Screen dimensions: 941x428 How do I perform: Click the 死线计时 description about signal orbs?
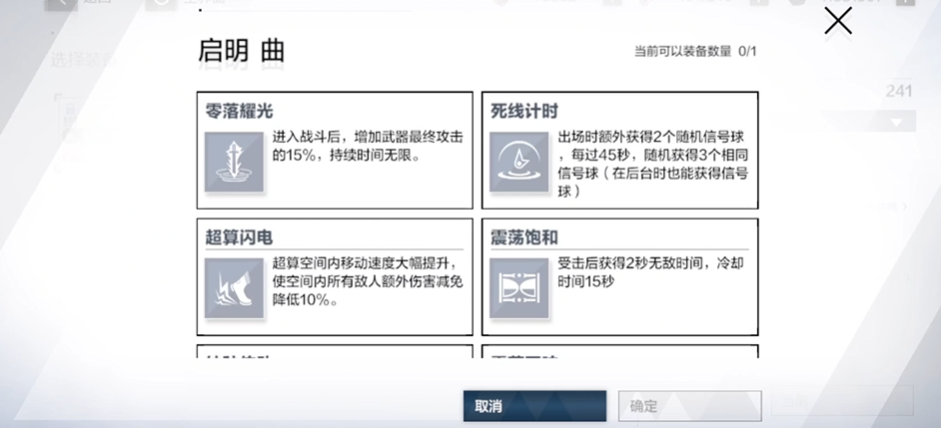(x=653, y=164)
